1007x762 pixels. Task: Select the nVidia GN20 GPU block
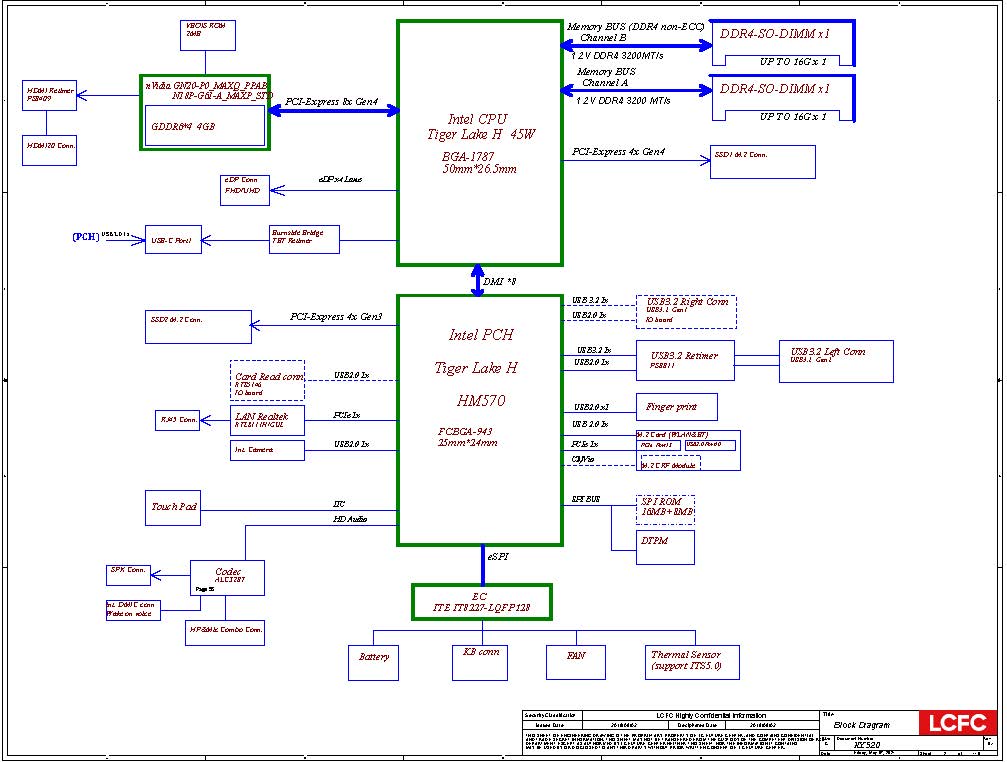coord(205,112)
